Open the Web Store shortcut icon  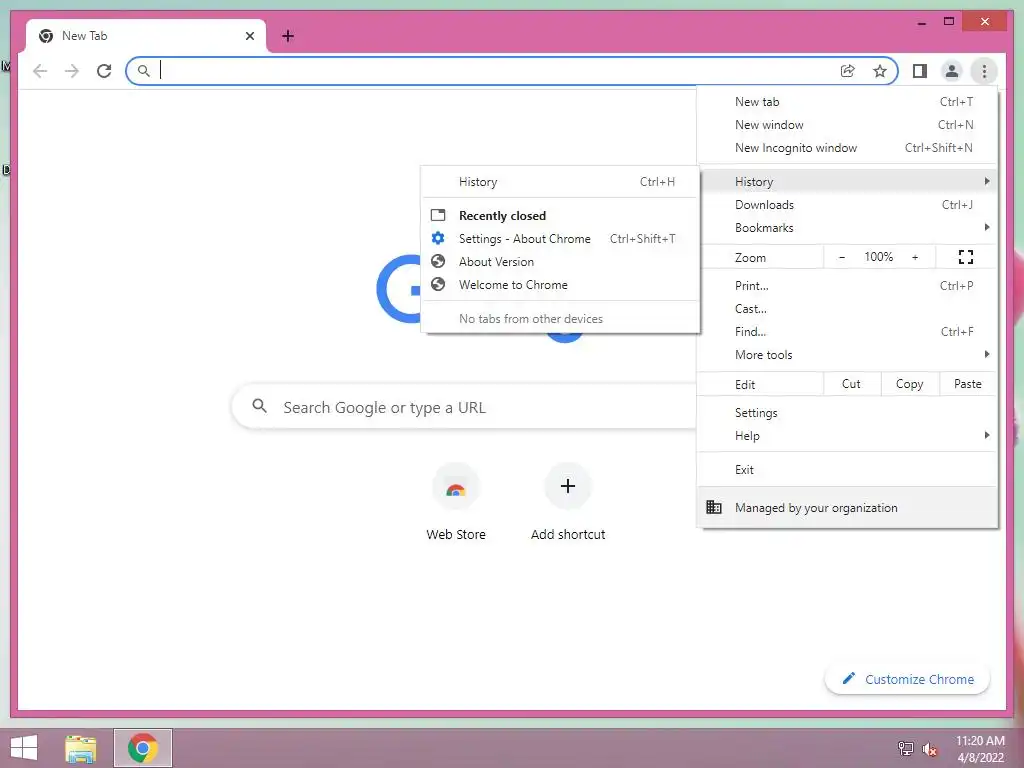point(456,487)
